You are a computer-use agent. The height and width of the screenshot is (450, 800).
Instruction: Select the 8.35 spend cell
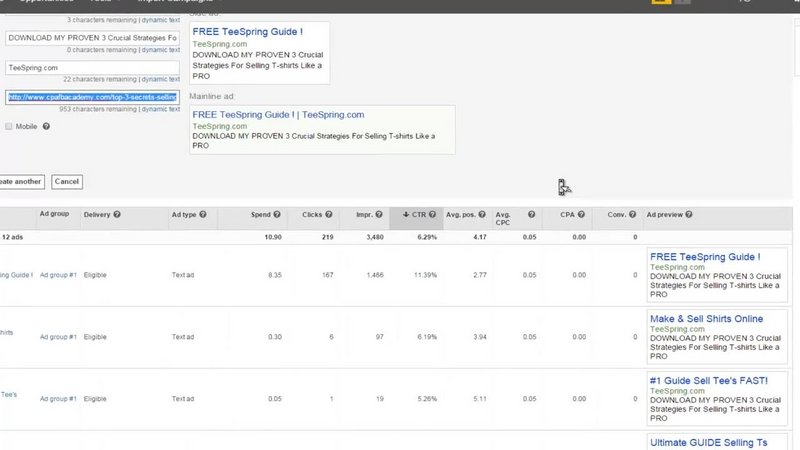[274, 275]
